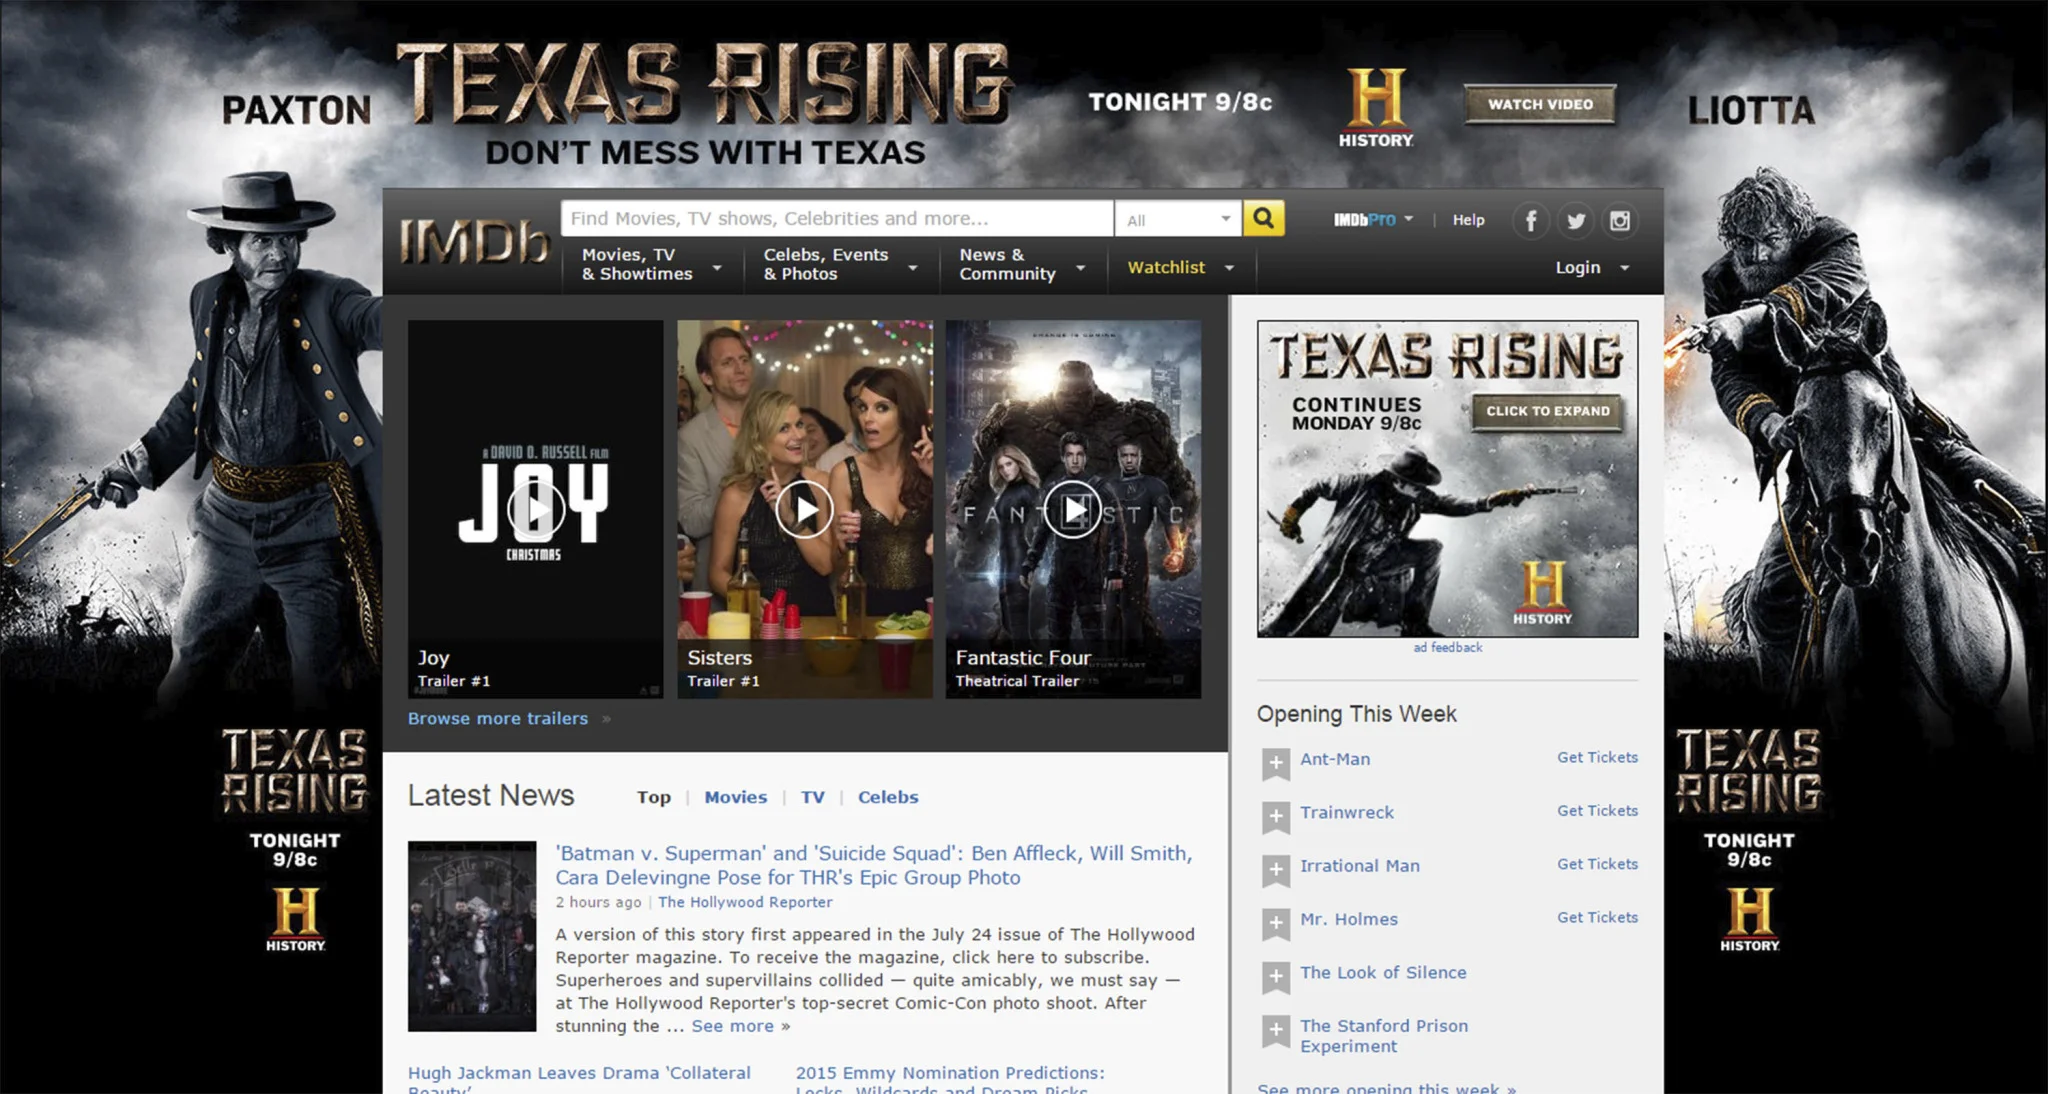
Task: Play the Joy trailer
Action: [x=535, y=509]
